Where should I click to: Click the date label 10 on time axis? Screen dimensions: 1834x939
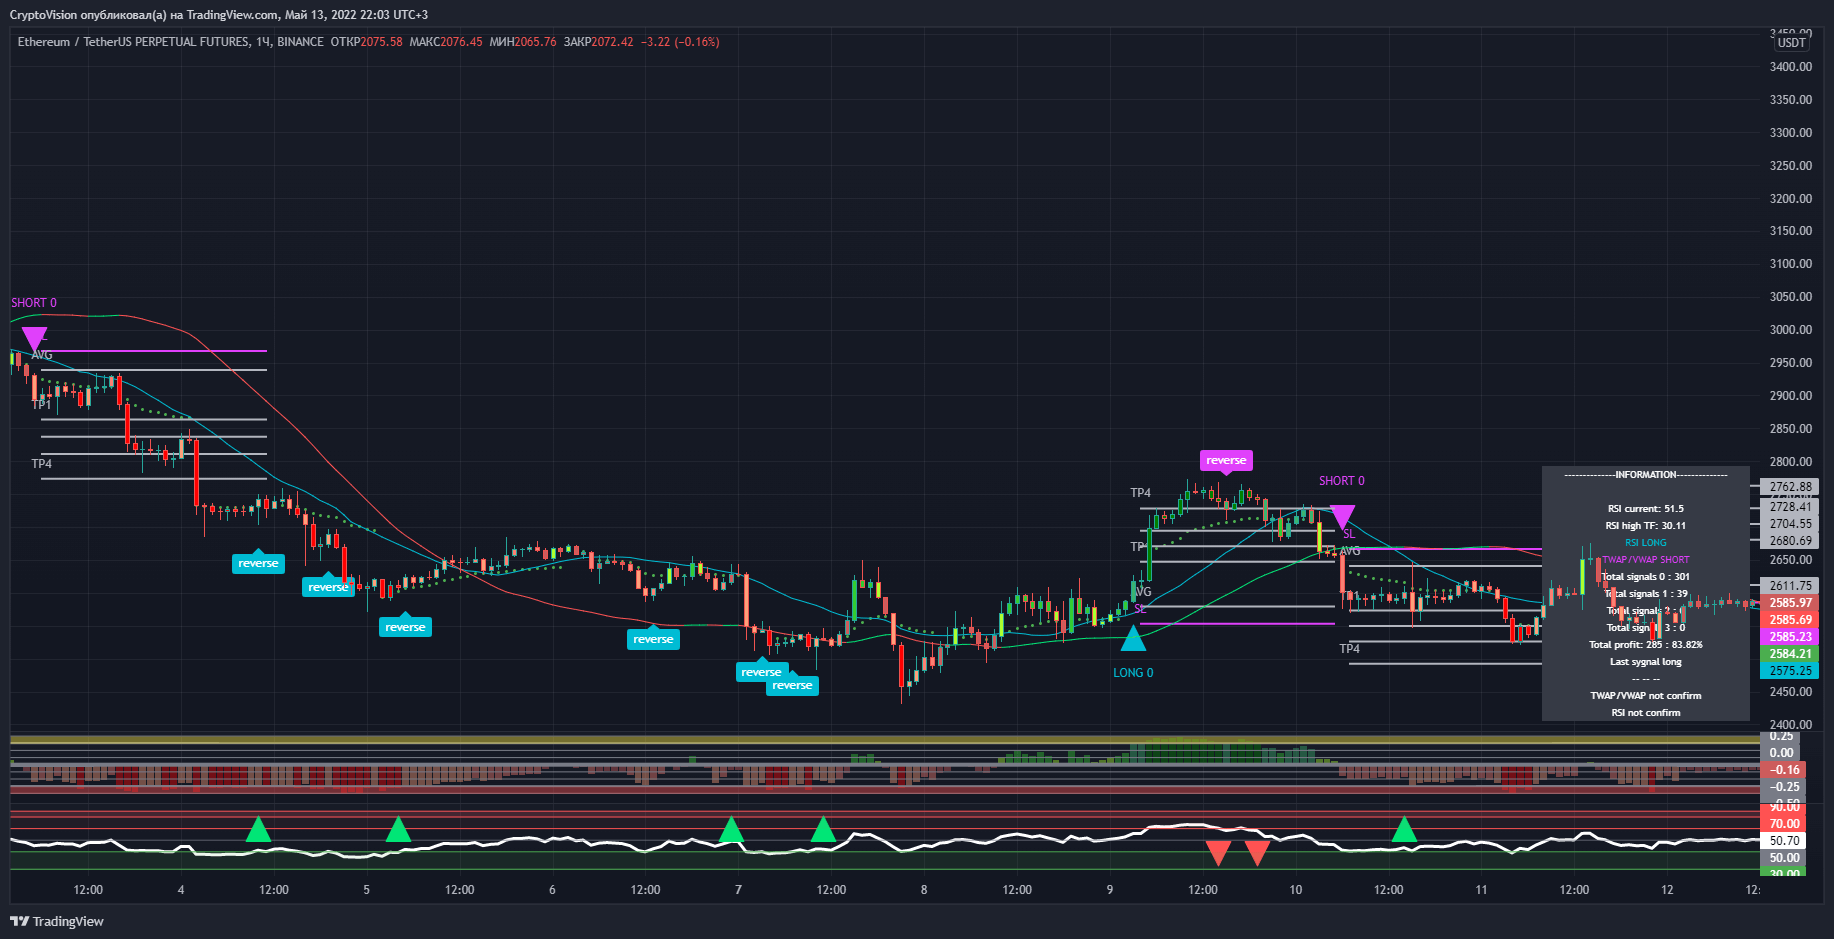[x=1295, y=890]
